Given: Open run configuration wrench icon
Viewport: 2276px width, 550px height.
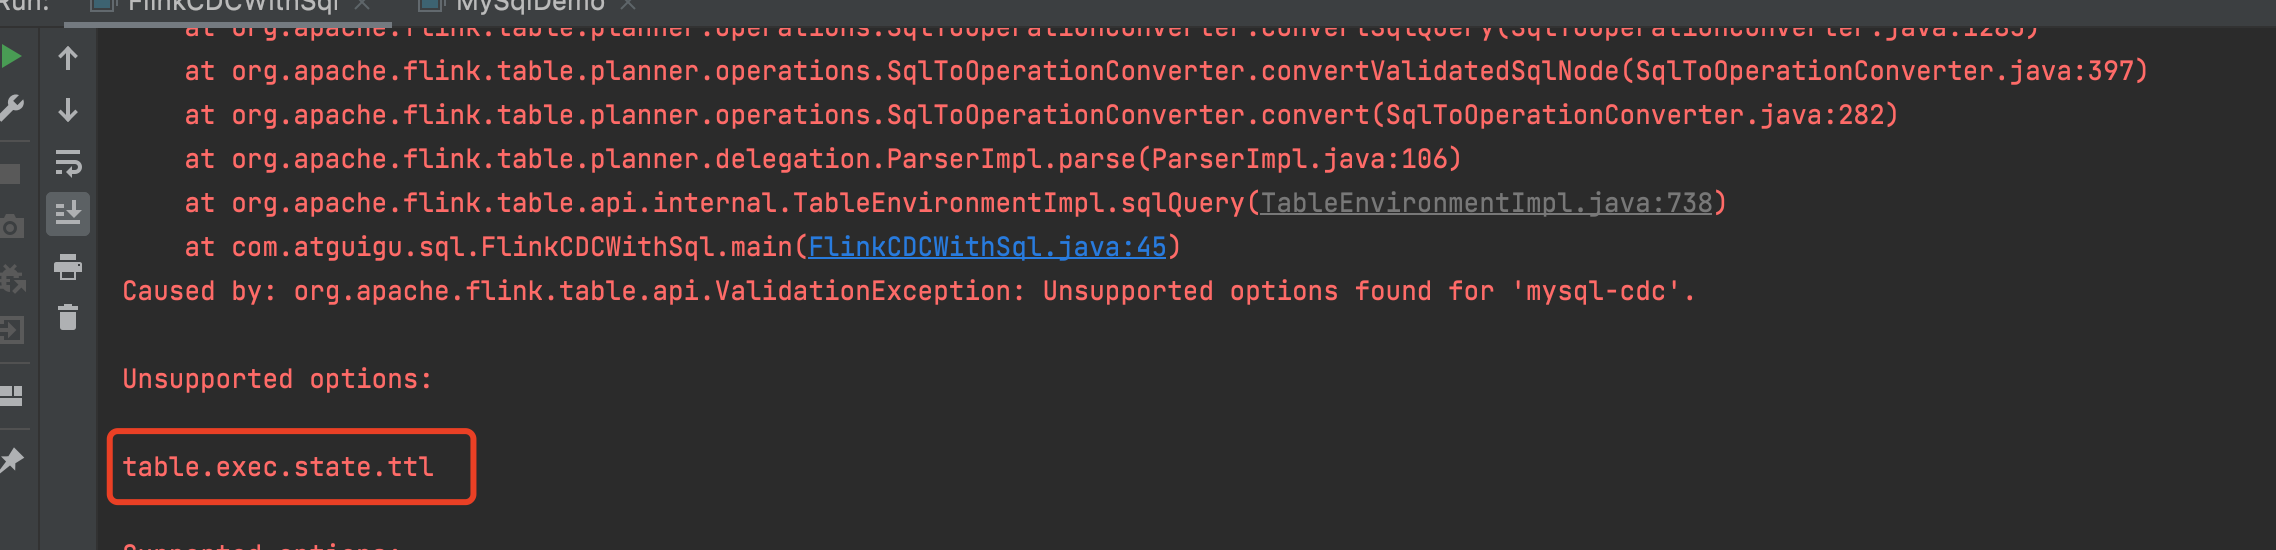Looking at the screenshot, I should point(11,108).
